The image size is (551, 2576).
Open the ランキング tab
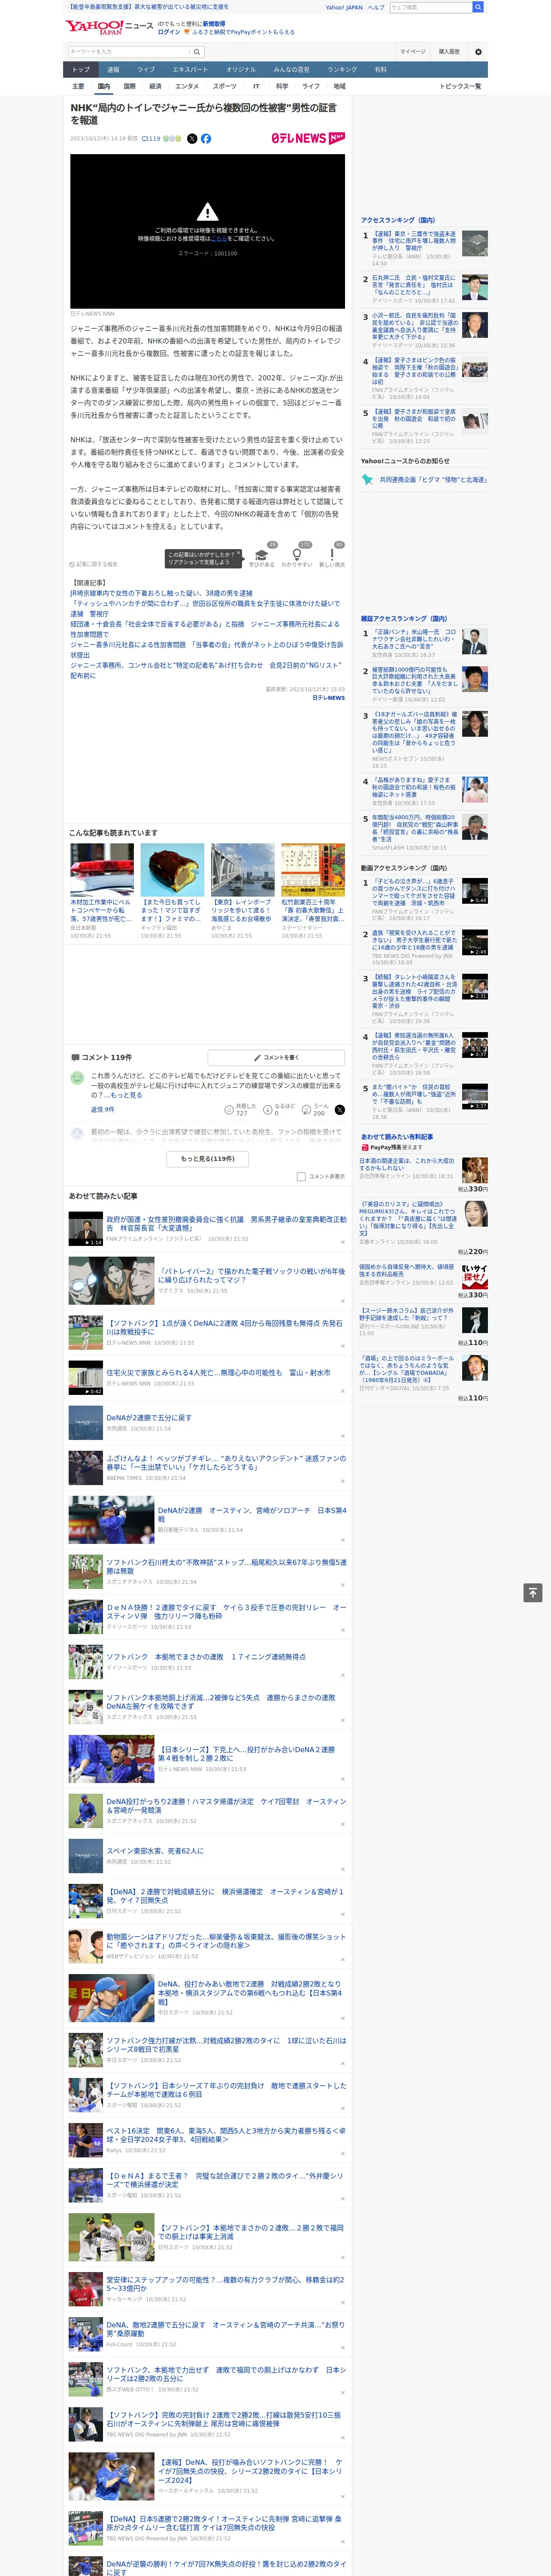[342, 70]
